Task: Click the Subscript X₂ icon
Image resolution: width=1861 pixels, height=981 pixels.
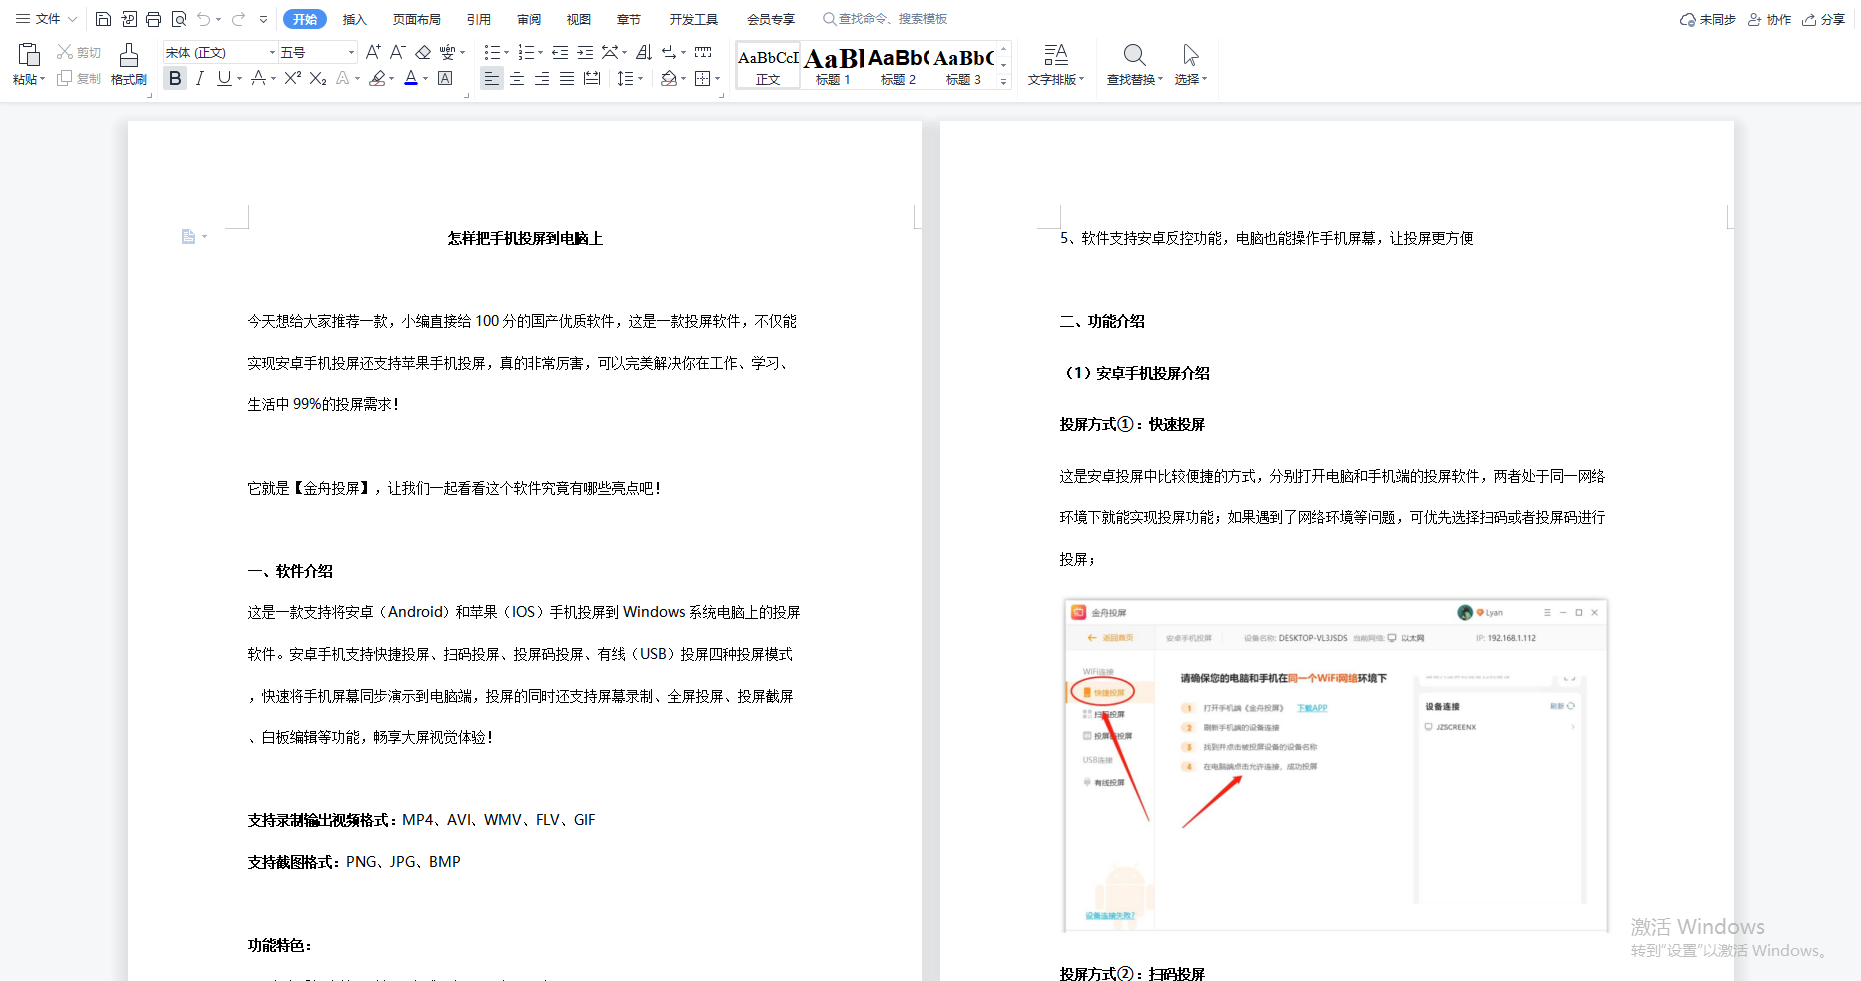Action: [x=317, y=78]
